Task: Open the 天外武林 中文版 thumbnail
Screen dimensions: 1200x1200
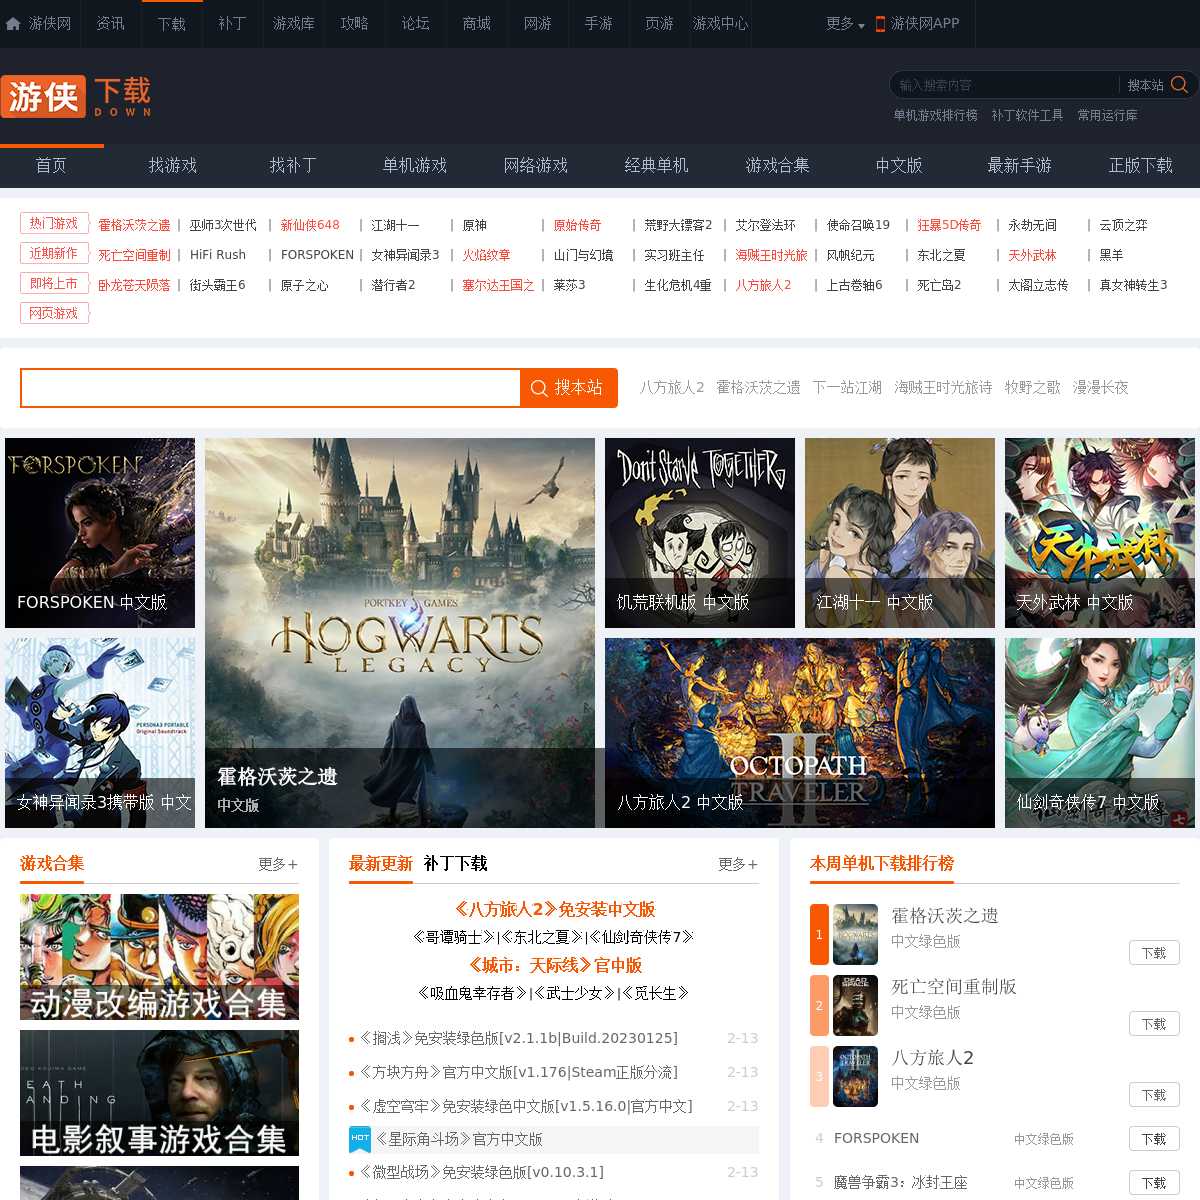Action: pos(1100,533)
